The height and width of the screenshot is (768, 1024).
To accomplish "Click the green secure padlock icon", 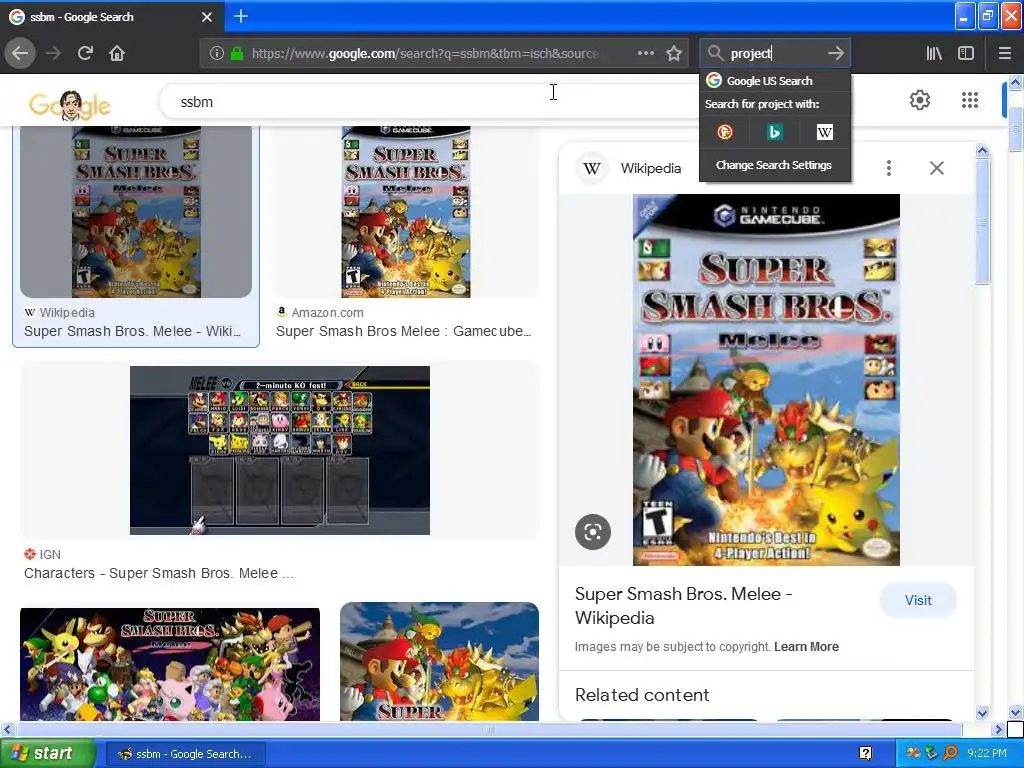I will 237,54.
